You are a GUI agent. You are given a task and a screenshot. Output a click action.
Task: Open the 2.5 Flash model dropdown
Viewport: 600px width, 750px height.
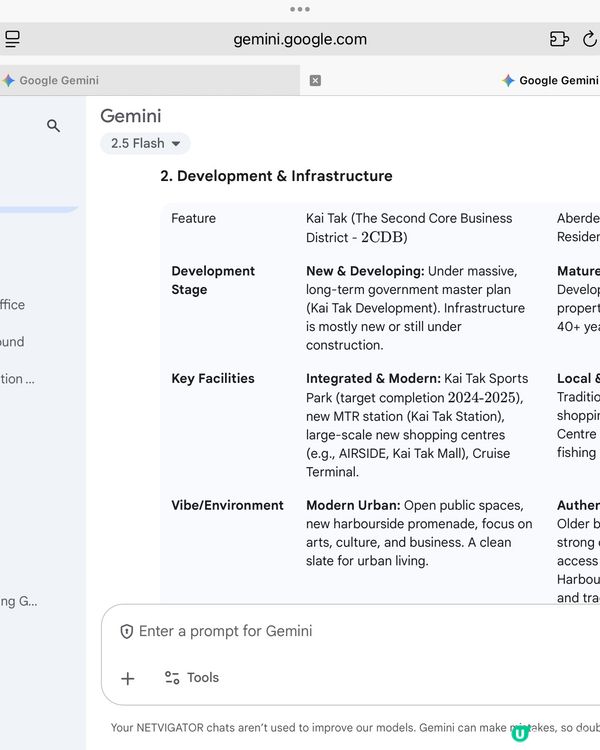pyautogui.click(x=145, y=143)
